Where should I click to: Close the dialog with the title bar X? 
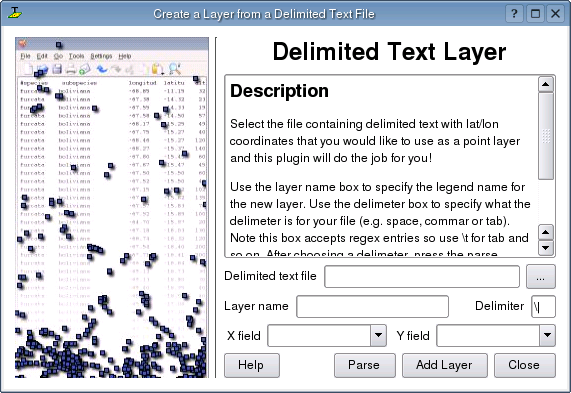pyautogui.click(x=556, y=14)
